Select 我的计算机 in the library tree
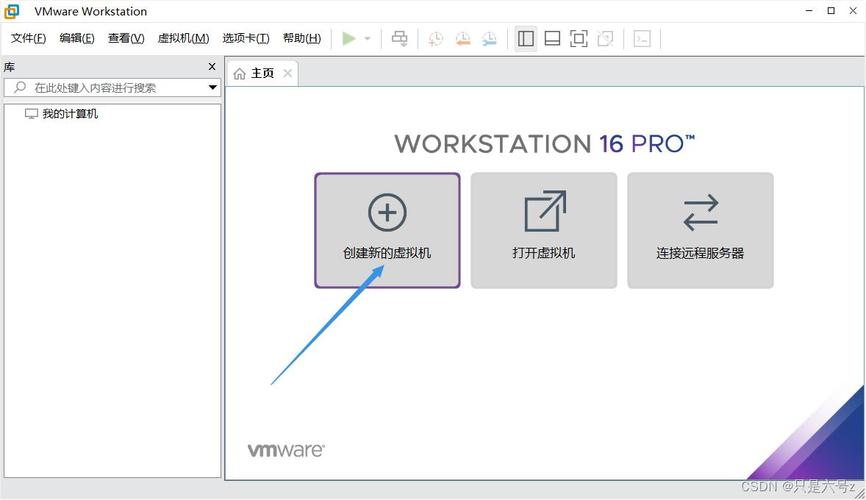Image resolution: width=866 pixels, height=500 pixels. pos(70,114)
